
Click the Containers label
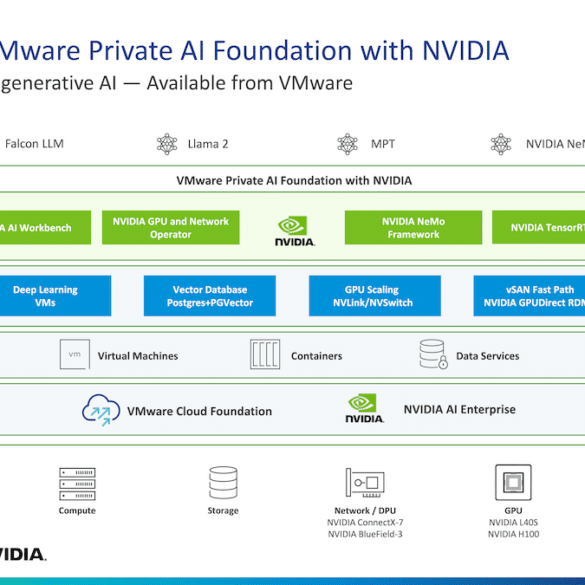[316, 356]
